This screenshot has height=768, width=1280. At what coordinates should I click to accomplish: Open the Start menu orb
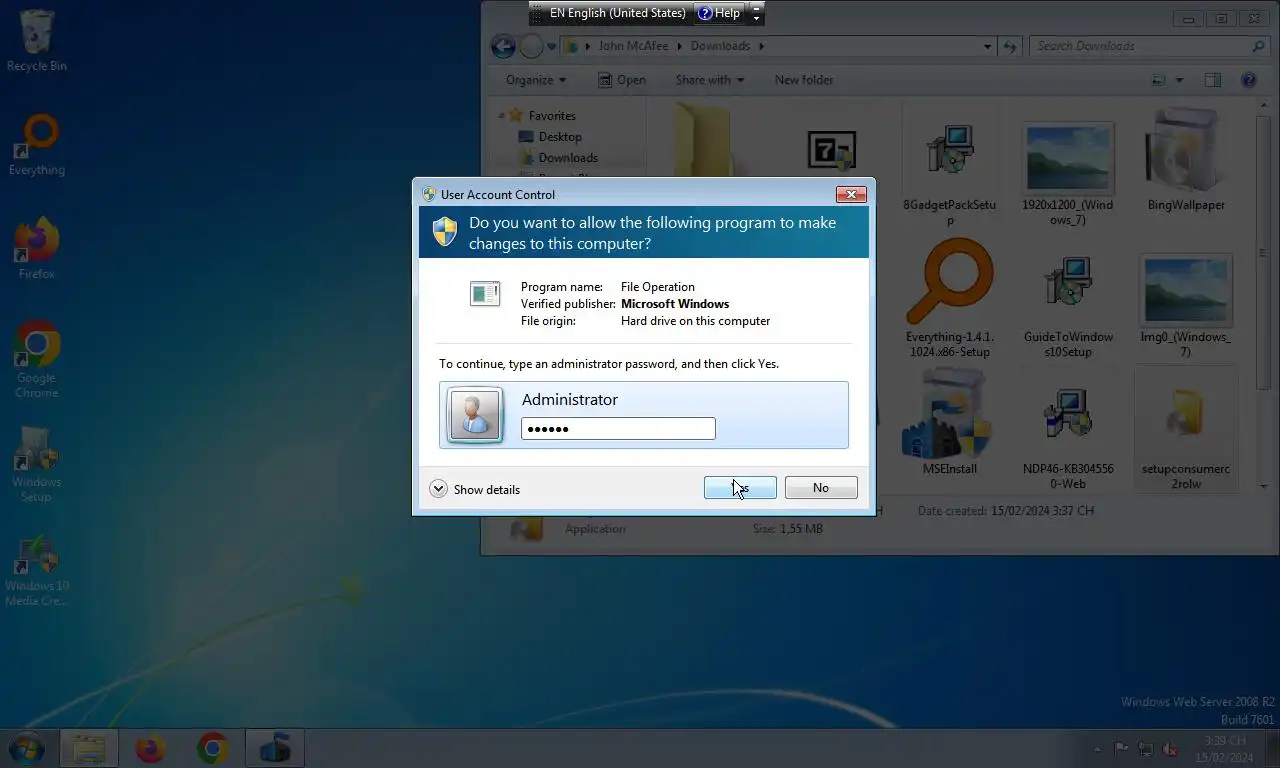[27, 748]
